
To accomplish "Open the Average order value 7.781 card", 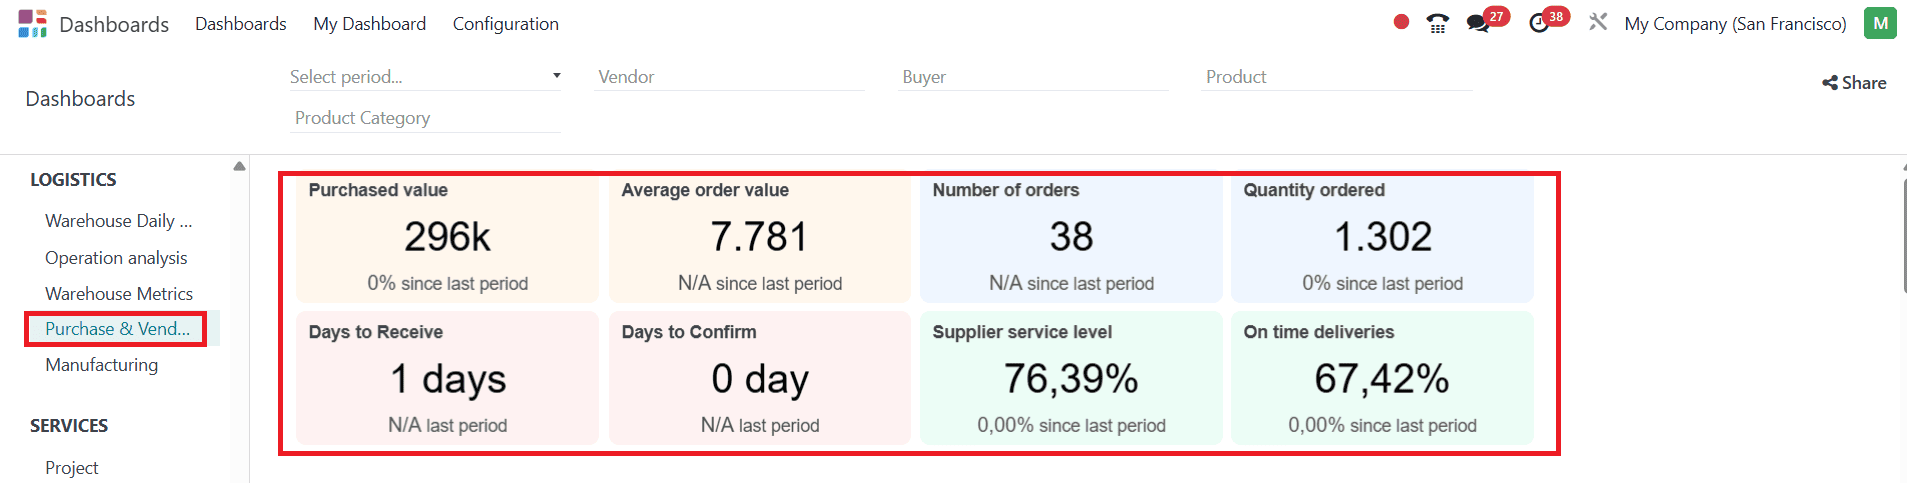I will pyautogui.click(x=759, y=238).
